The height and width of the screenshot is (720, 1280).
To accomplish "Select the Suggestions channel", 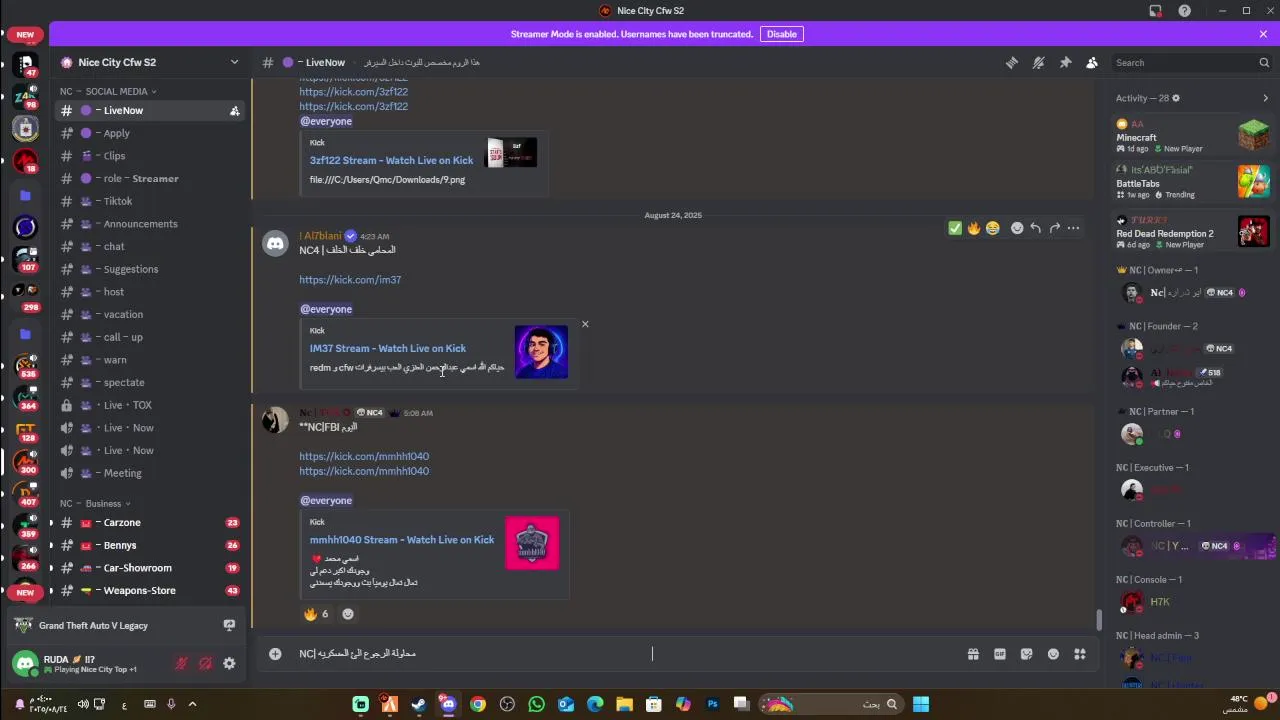I will tap(150, 269).
